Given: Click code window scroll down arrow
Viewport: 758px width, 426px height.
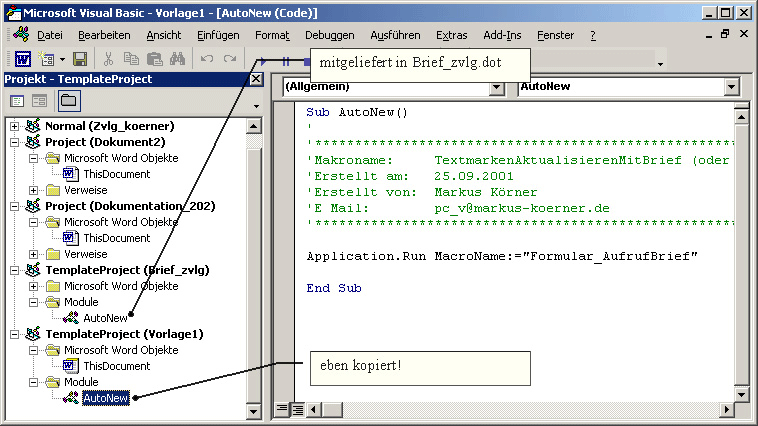Looking at the screenshot, I should click(741, 394).
